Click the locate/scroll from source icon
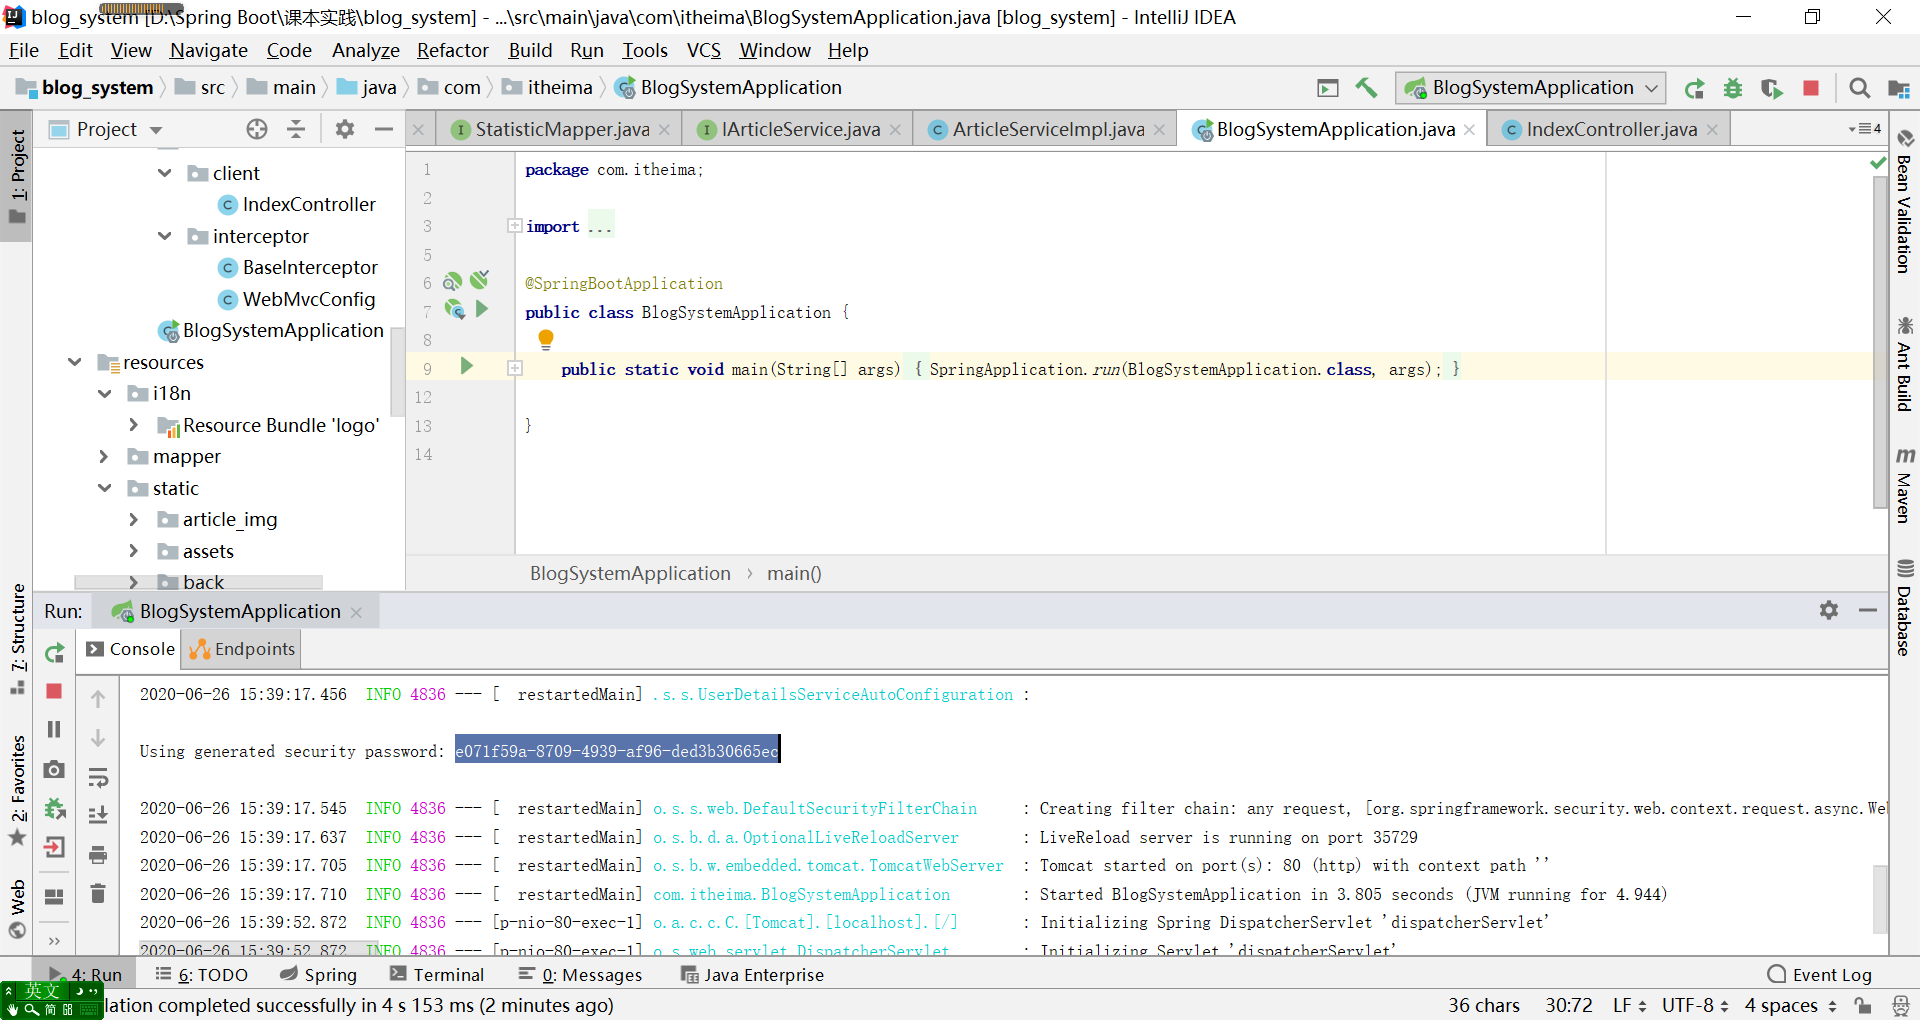The image size is (1920, 1020). coord(257,129)
